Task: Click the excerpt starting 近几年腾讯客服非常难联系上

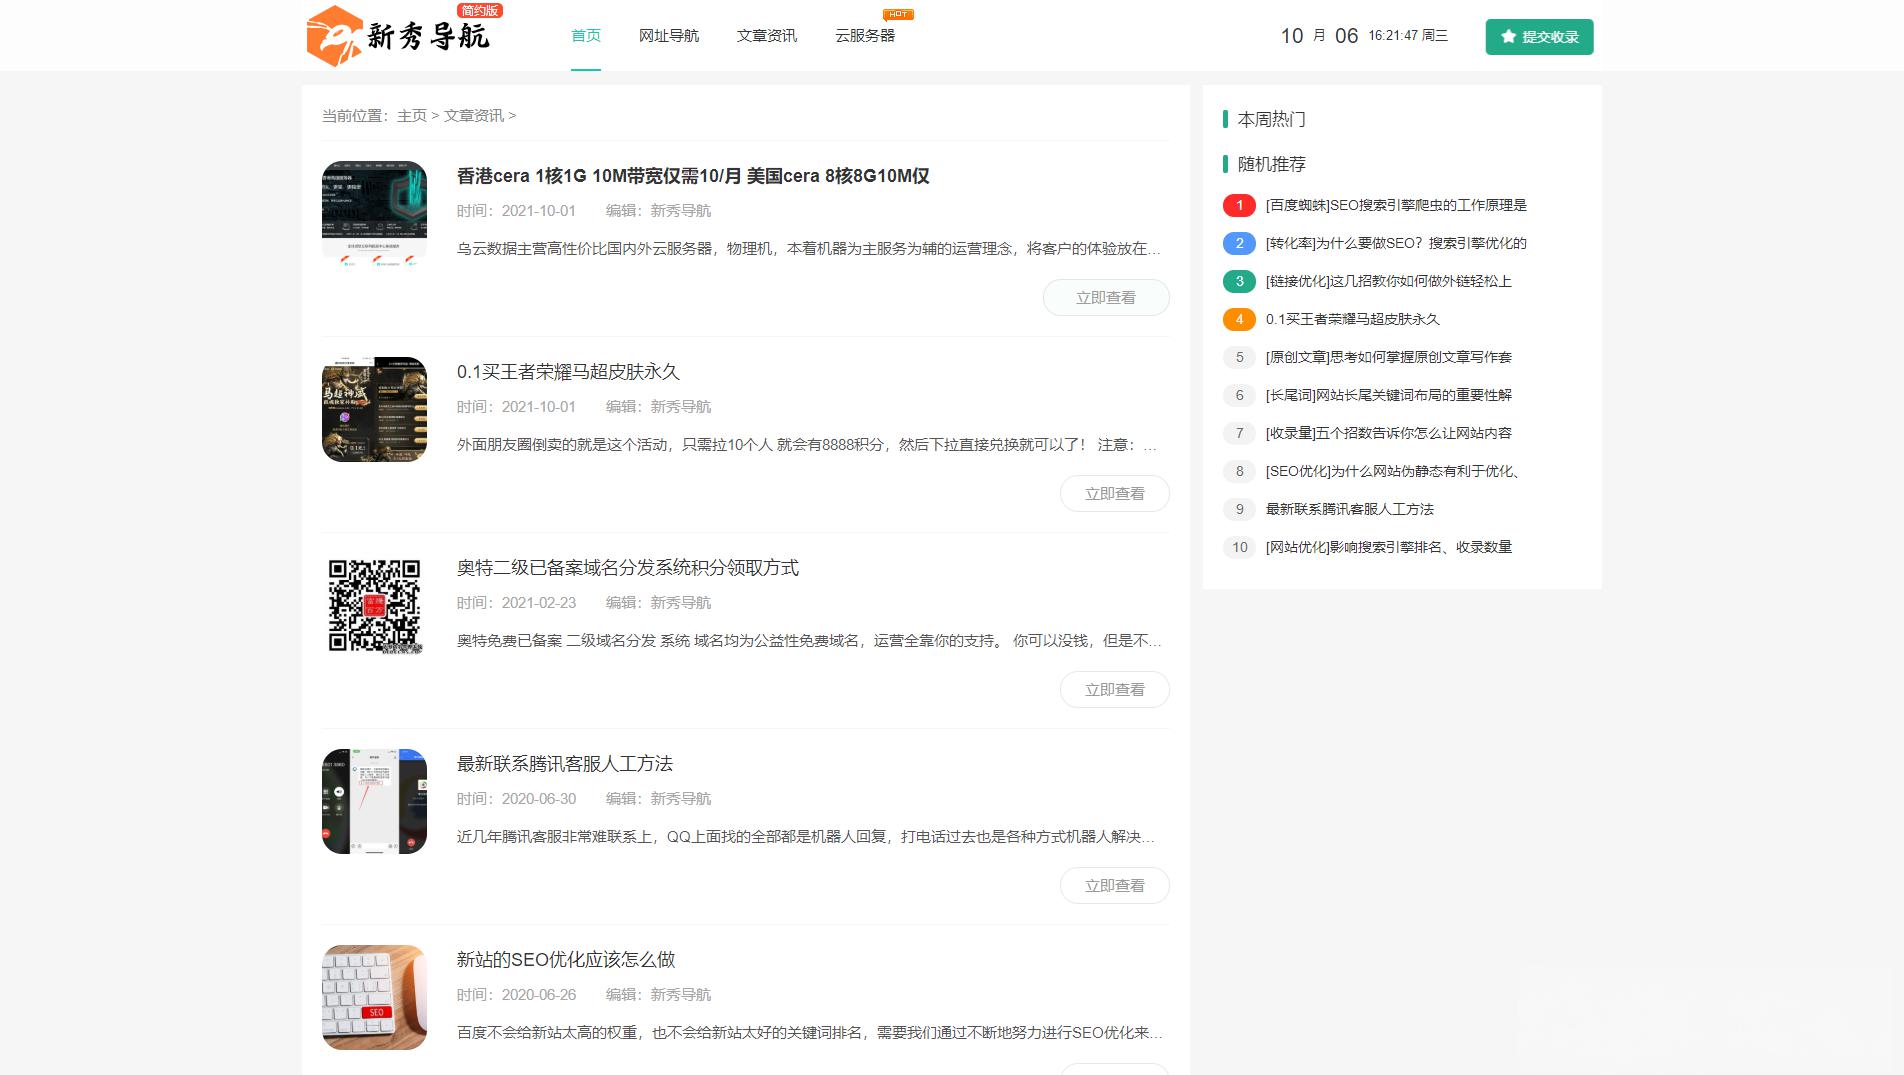Action: tap(806, 837)
